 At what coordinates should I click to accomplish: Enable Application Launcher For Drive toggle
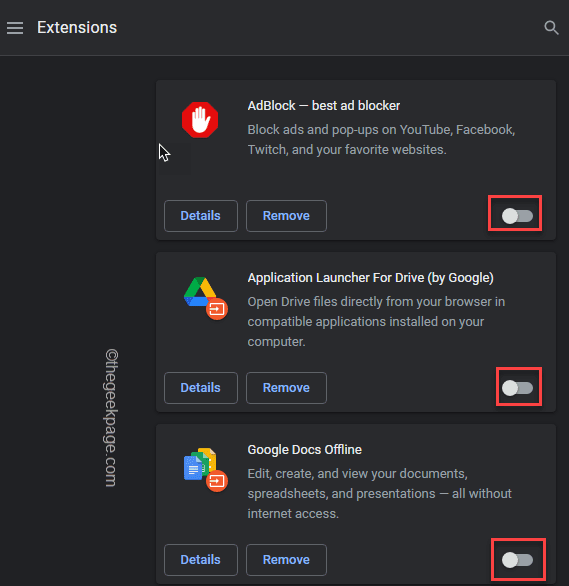517,388
